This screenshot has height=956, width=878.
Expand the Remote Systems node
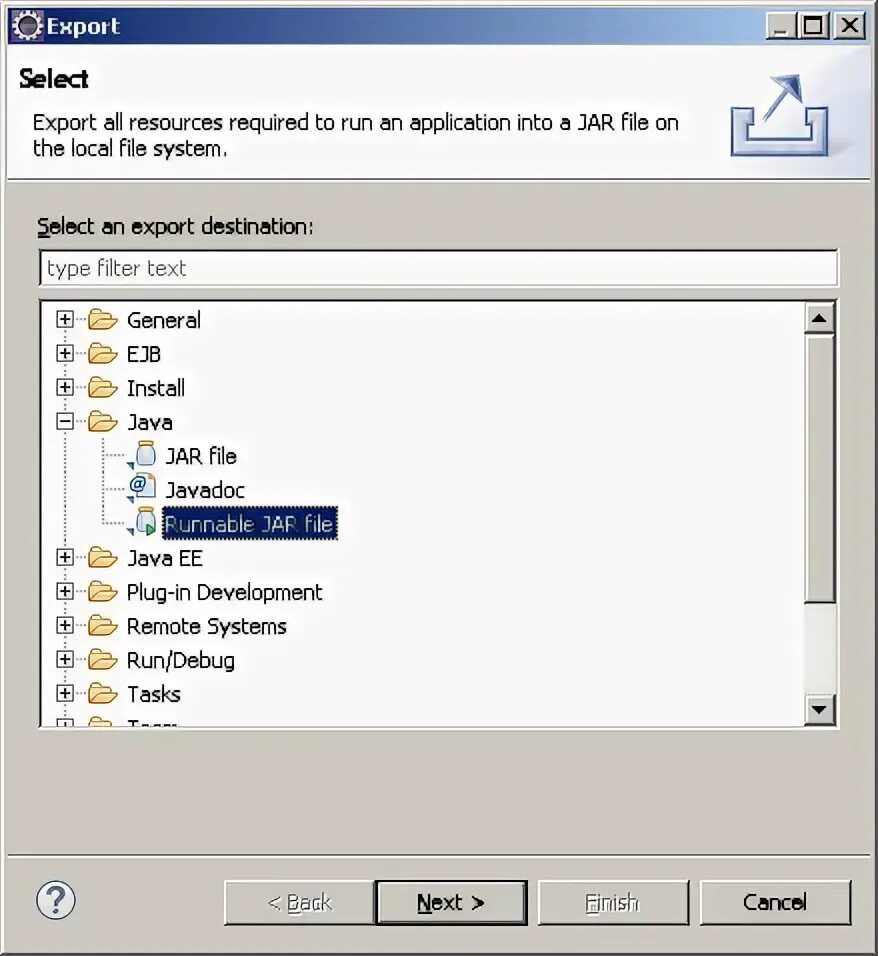click(65, 626)
